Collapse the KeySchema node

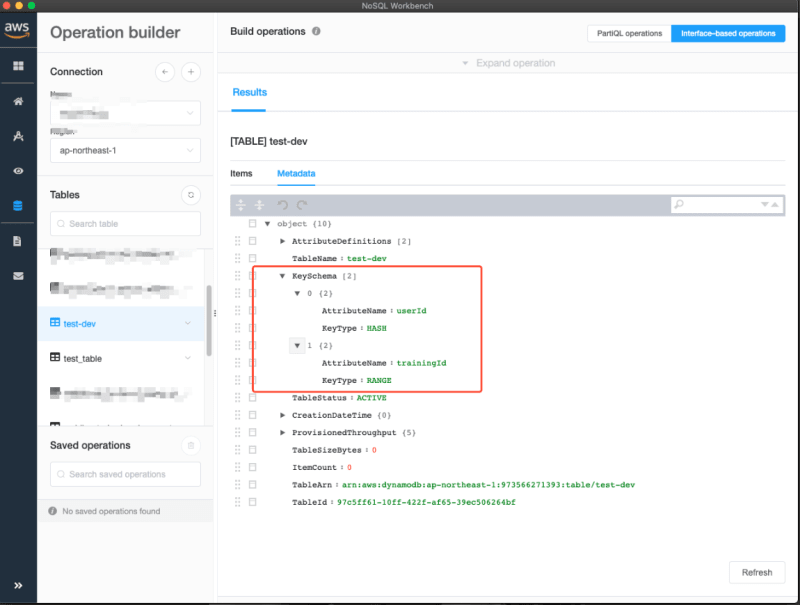click(x=282, y=276)
